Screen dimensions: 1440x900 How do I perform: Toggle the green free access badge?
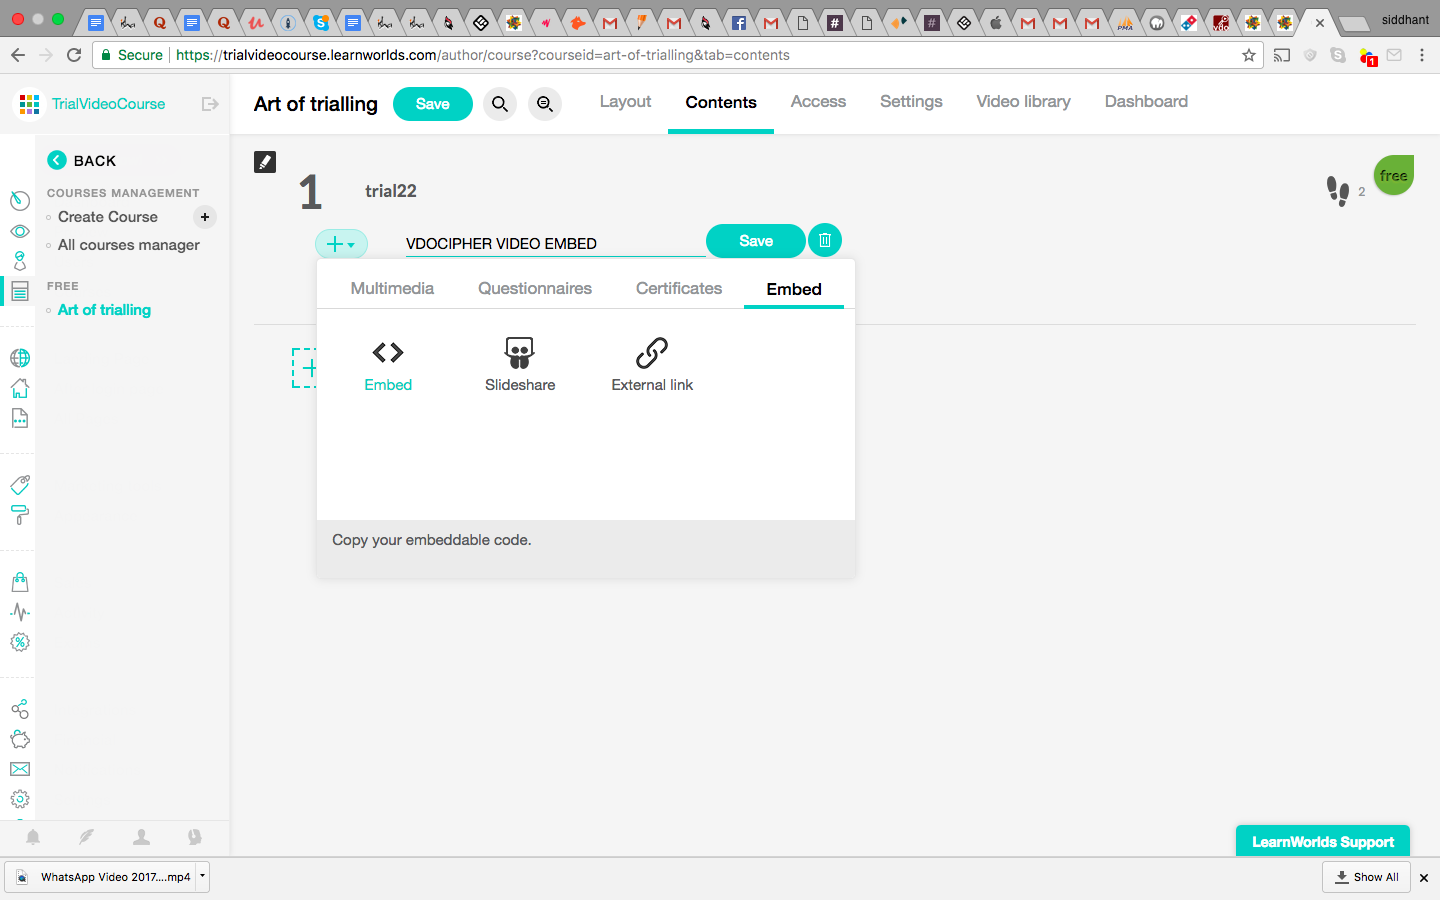click(1393, 176)
